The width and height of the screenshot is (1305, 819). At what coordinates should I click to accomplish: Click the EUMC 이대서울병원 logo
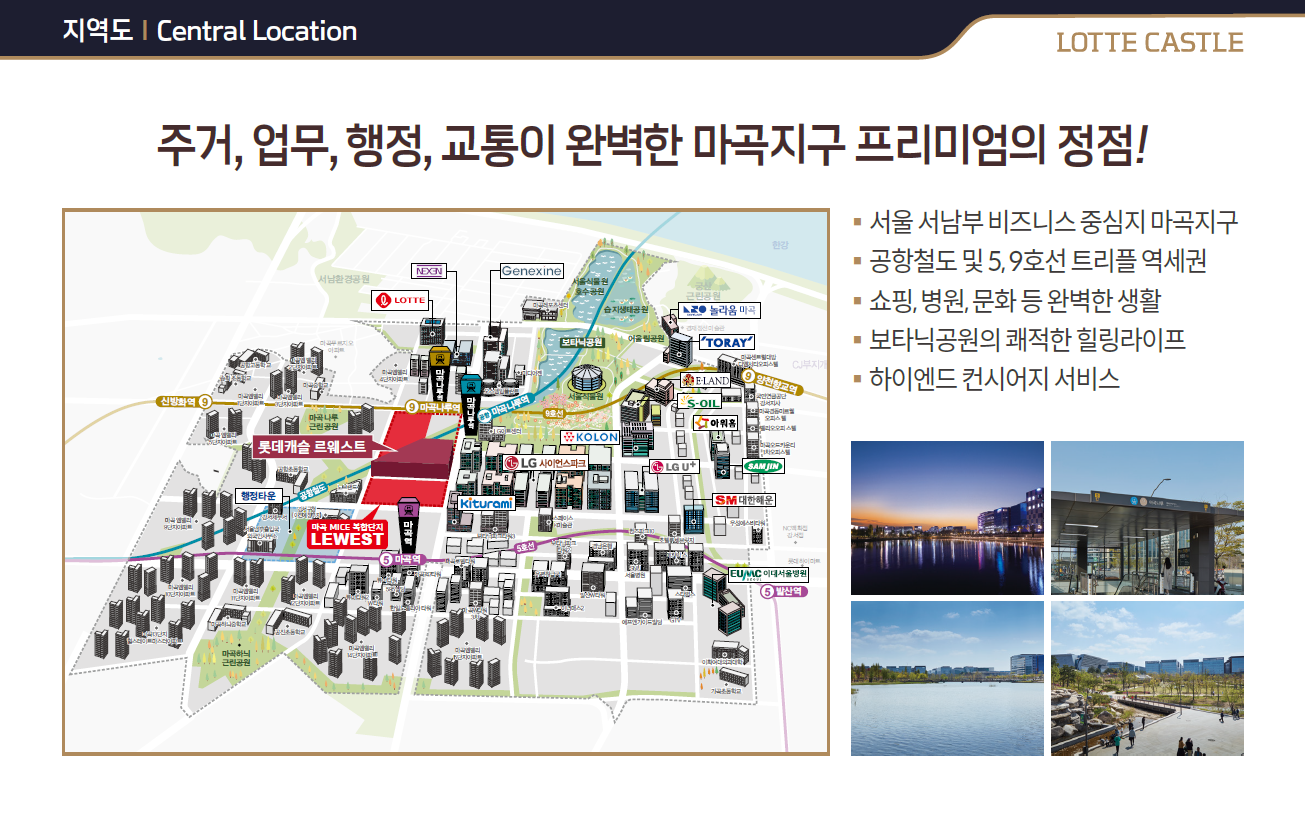768,575
